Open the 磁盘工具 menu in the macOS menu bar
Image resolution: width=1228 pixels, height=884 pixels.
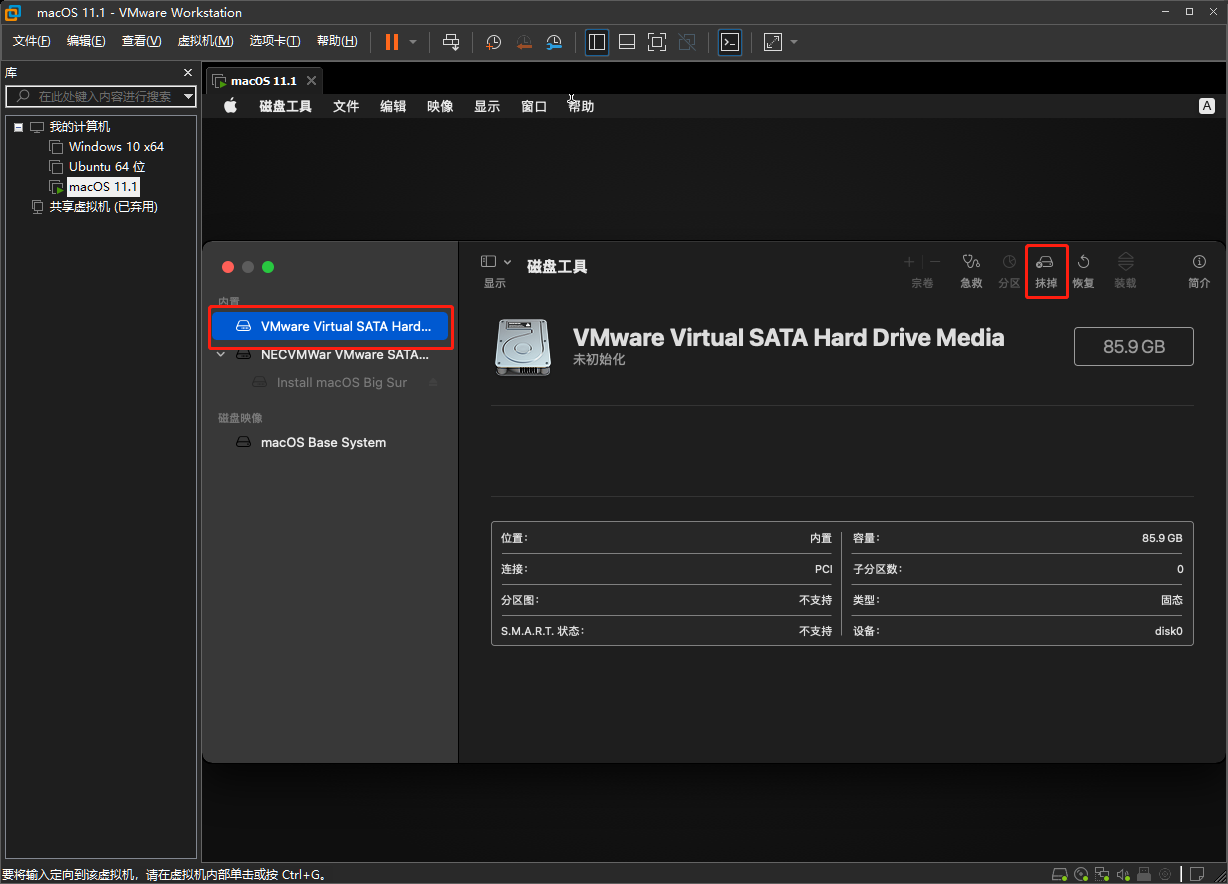(x=285, y=106)
